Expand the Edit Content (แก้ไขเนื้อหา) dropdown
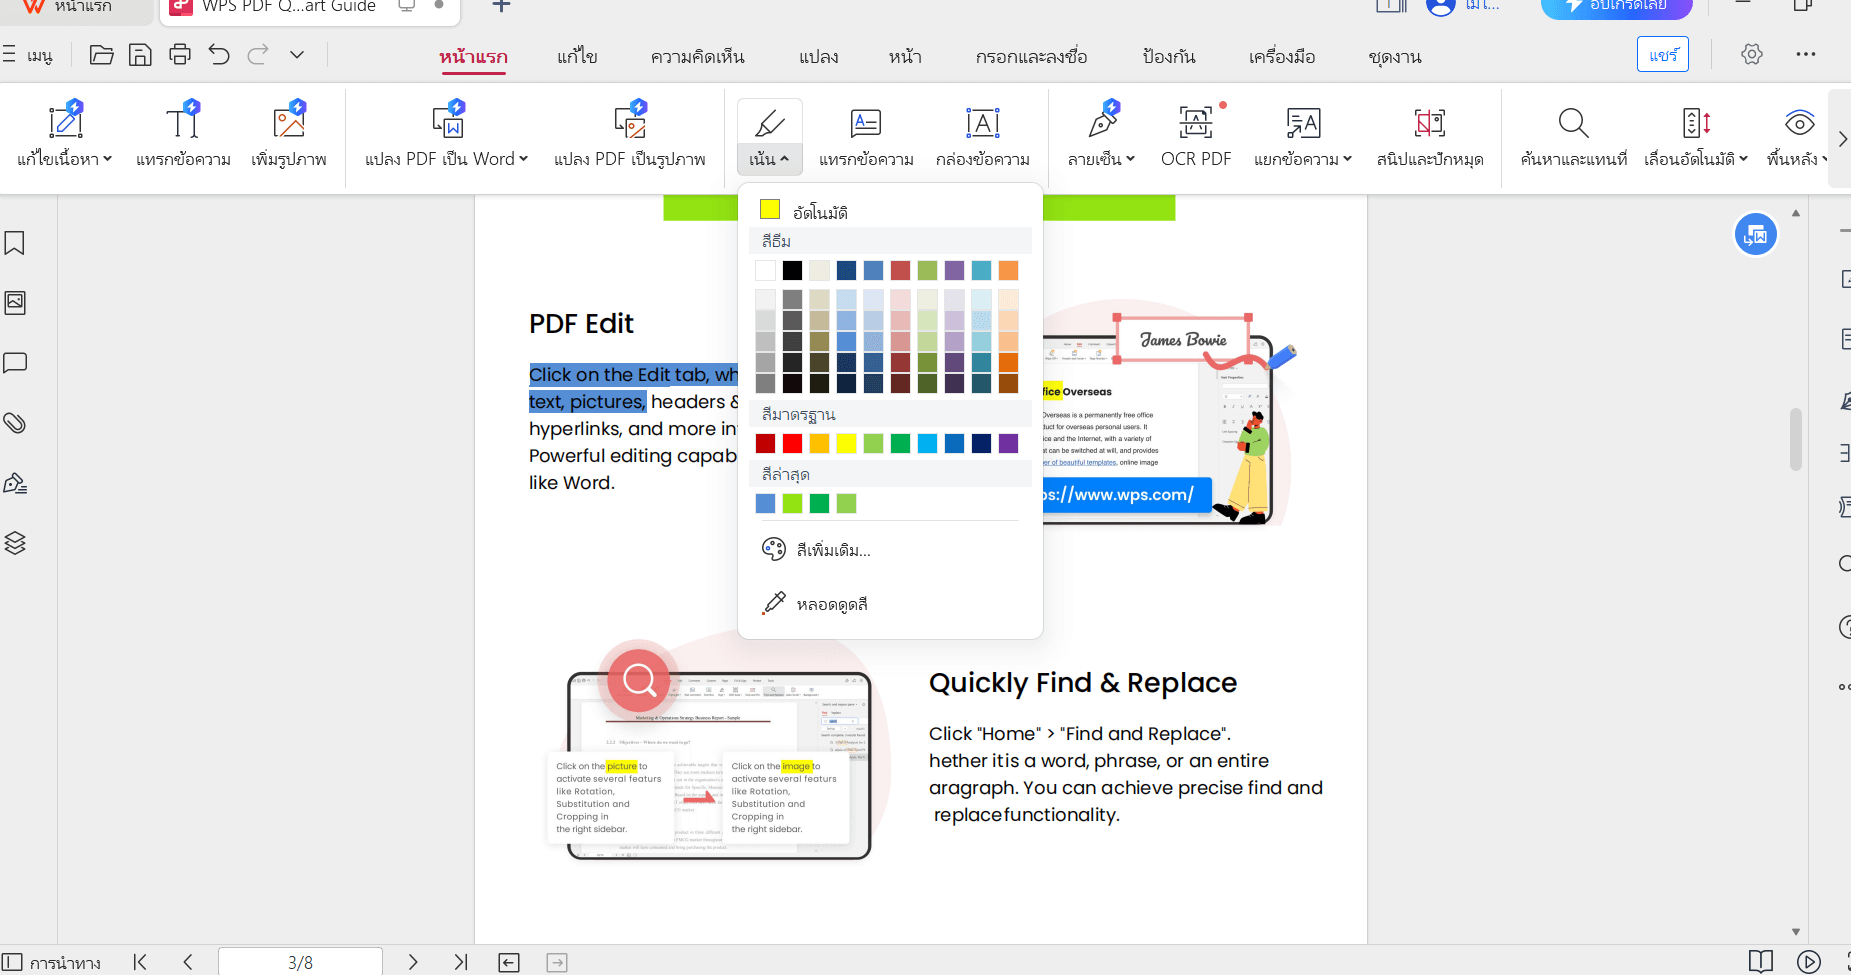Image resolution: width=1851 pixels, height=975 pixels. coord(107,159)
